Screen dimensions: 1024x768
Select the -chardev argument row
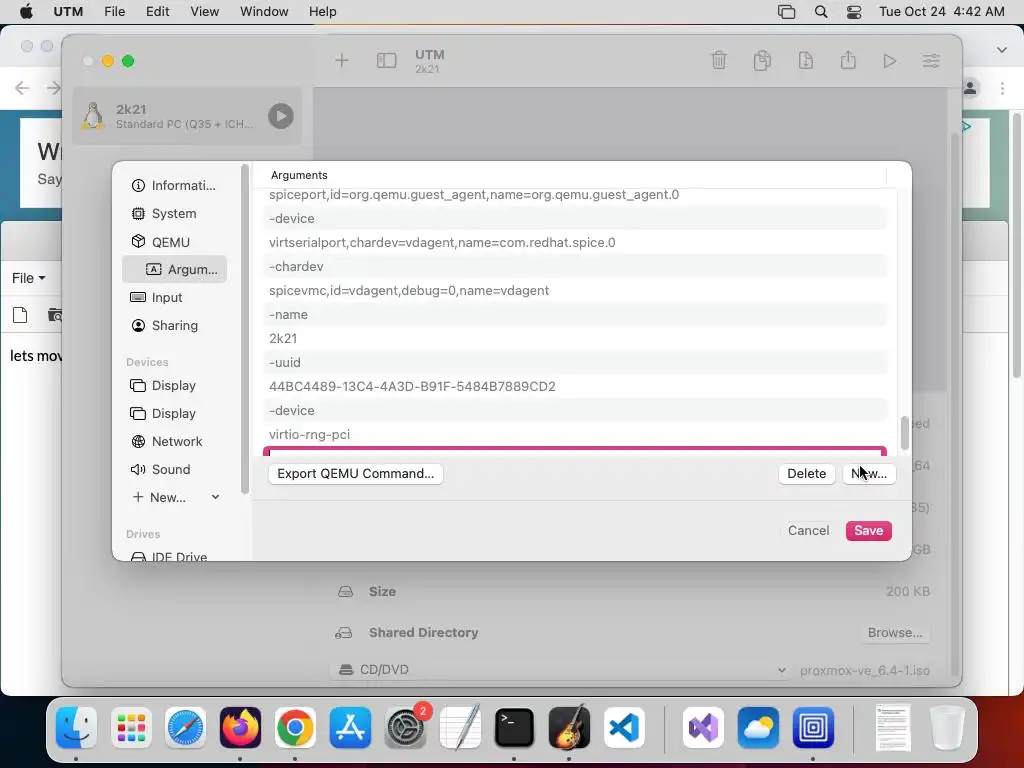tap(575, 266)
